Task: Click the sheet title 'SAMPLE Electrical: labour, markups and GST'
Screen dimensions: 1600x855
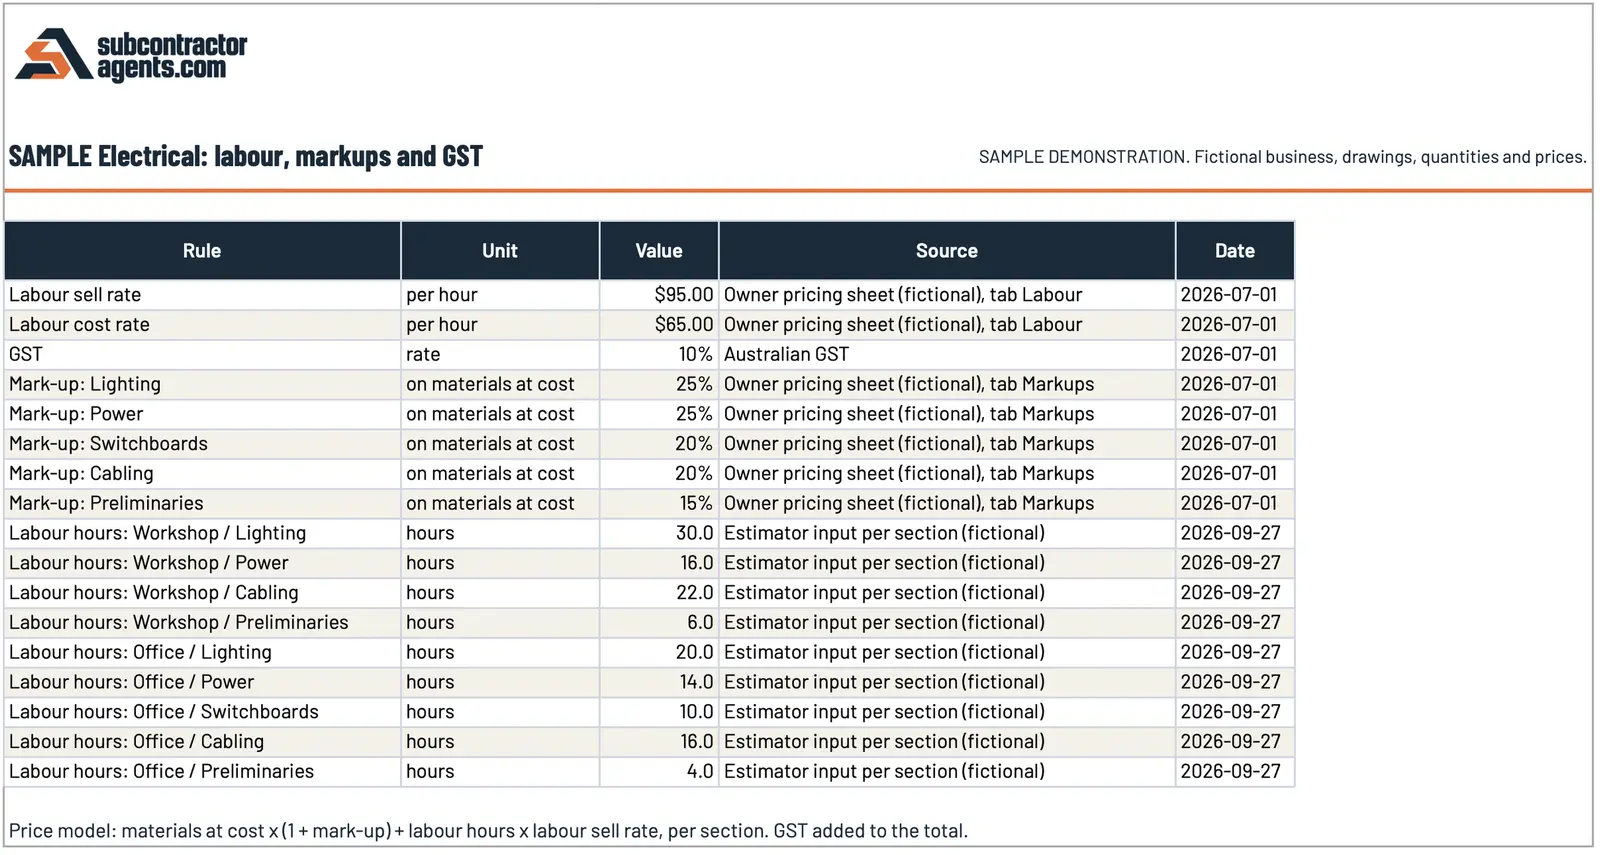Action: coord(246,157)
